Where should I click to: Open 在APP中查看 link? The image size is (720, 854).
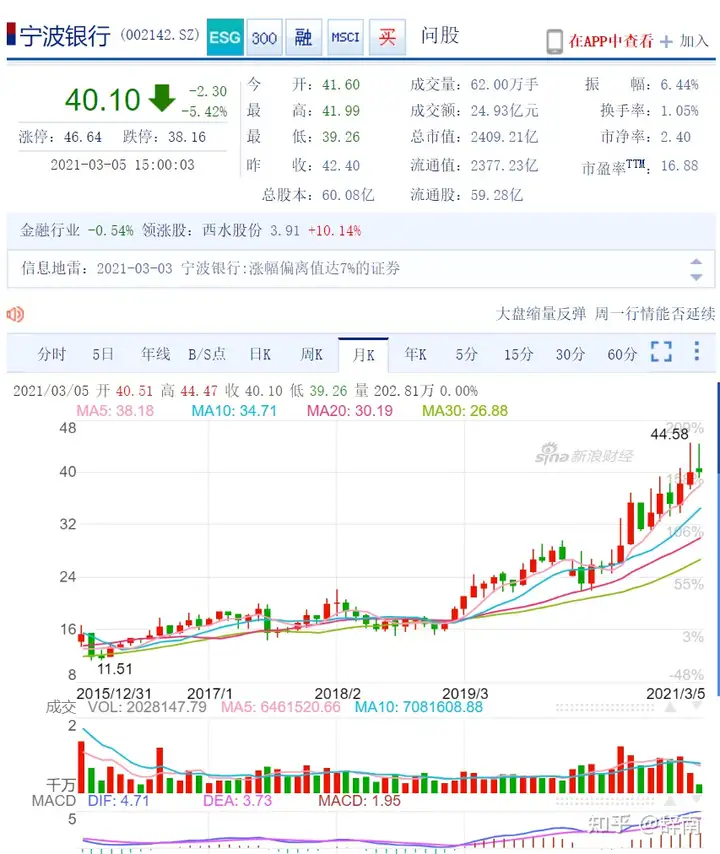point(611,41)
